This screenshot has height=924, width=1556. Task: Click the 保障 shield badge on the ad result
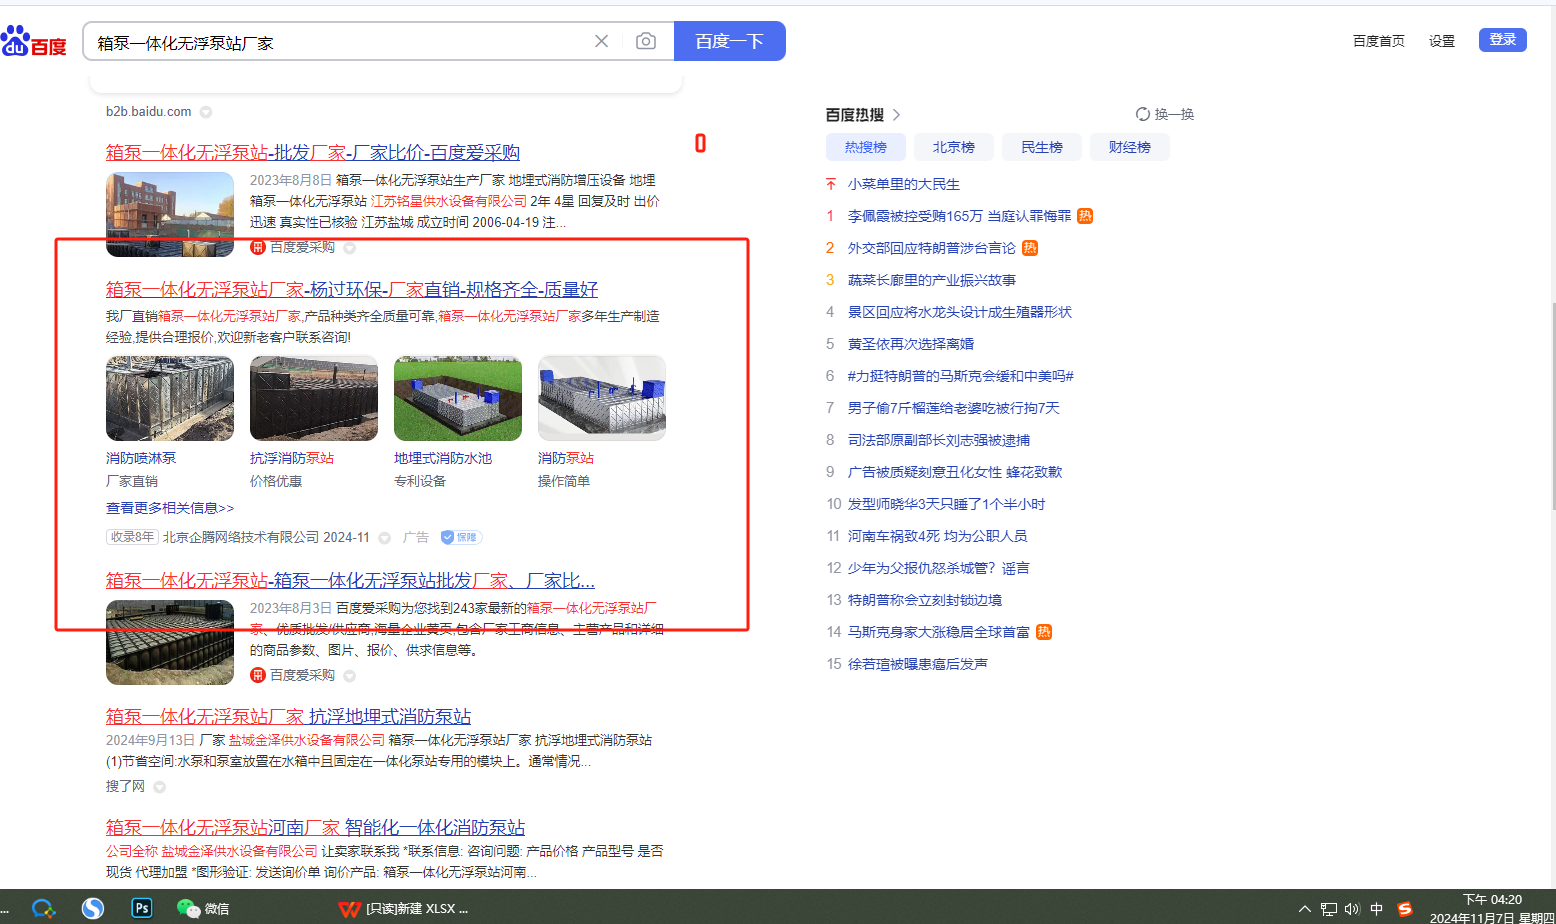(x=461, y=537)
